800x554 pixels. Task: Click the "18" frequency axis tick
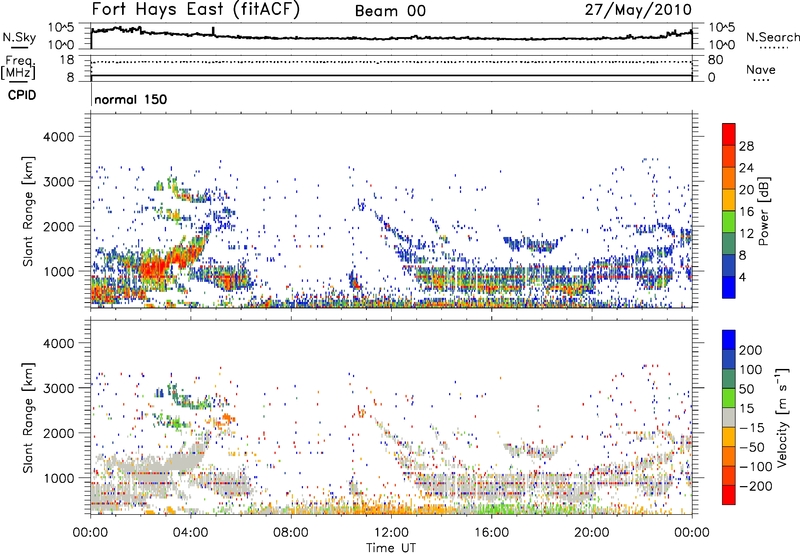click(67, 60)
